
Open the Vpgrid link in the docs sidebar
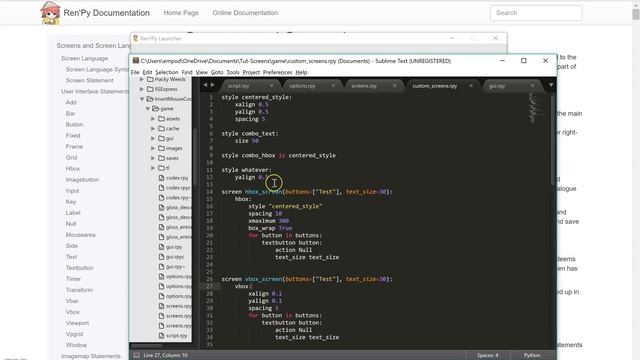tap(74, 334)
